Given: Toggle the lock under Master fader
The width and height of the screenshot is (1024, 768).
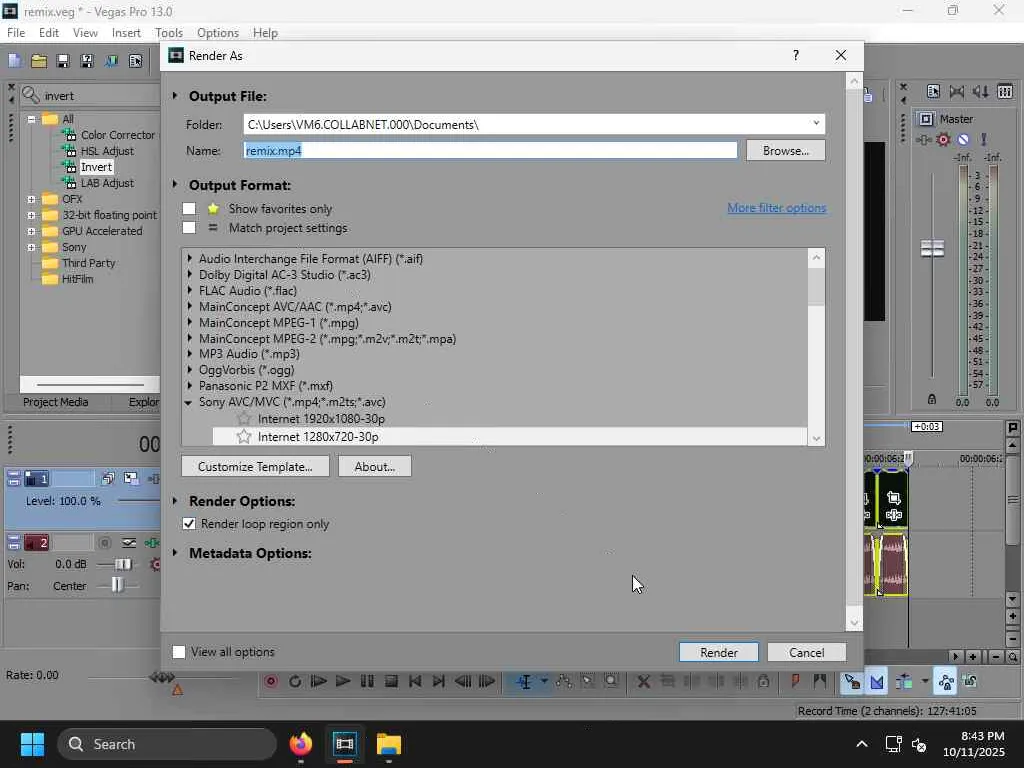Looking at the screenshot, I should [932, 398].
